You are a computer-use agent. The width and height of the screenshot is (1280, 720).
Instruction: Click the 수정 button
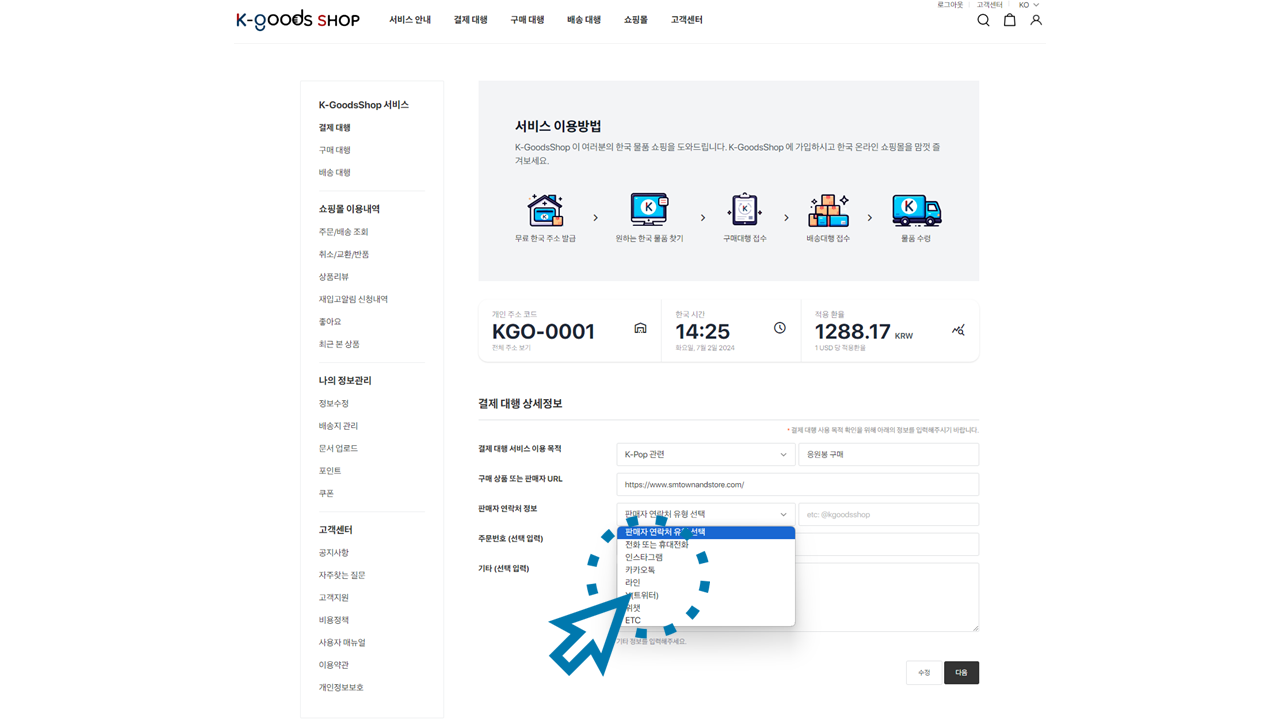point(924,673)
